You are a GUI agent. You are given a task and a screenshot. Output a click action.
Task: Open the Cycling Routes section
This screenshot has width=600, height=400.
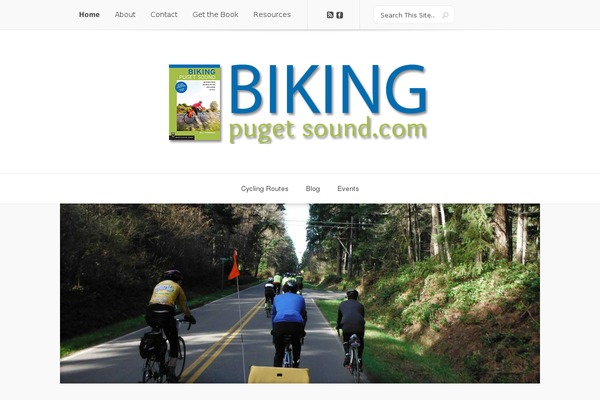pyautogui.click(x=264, y=189)
